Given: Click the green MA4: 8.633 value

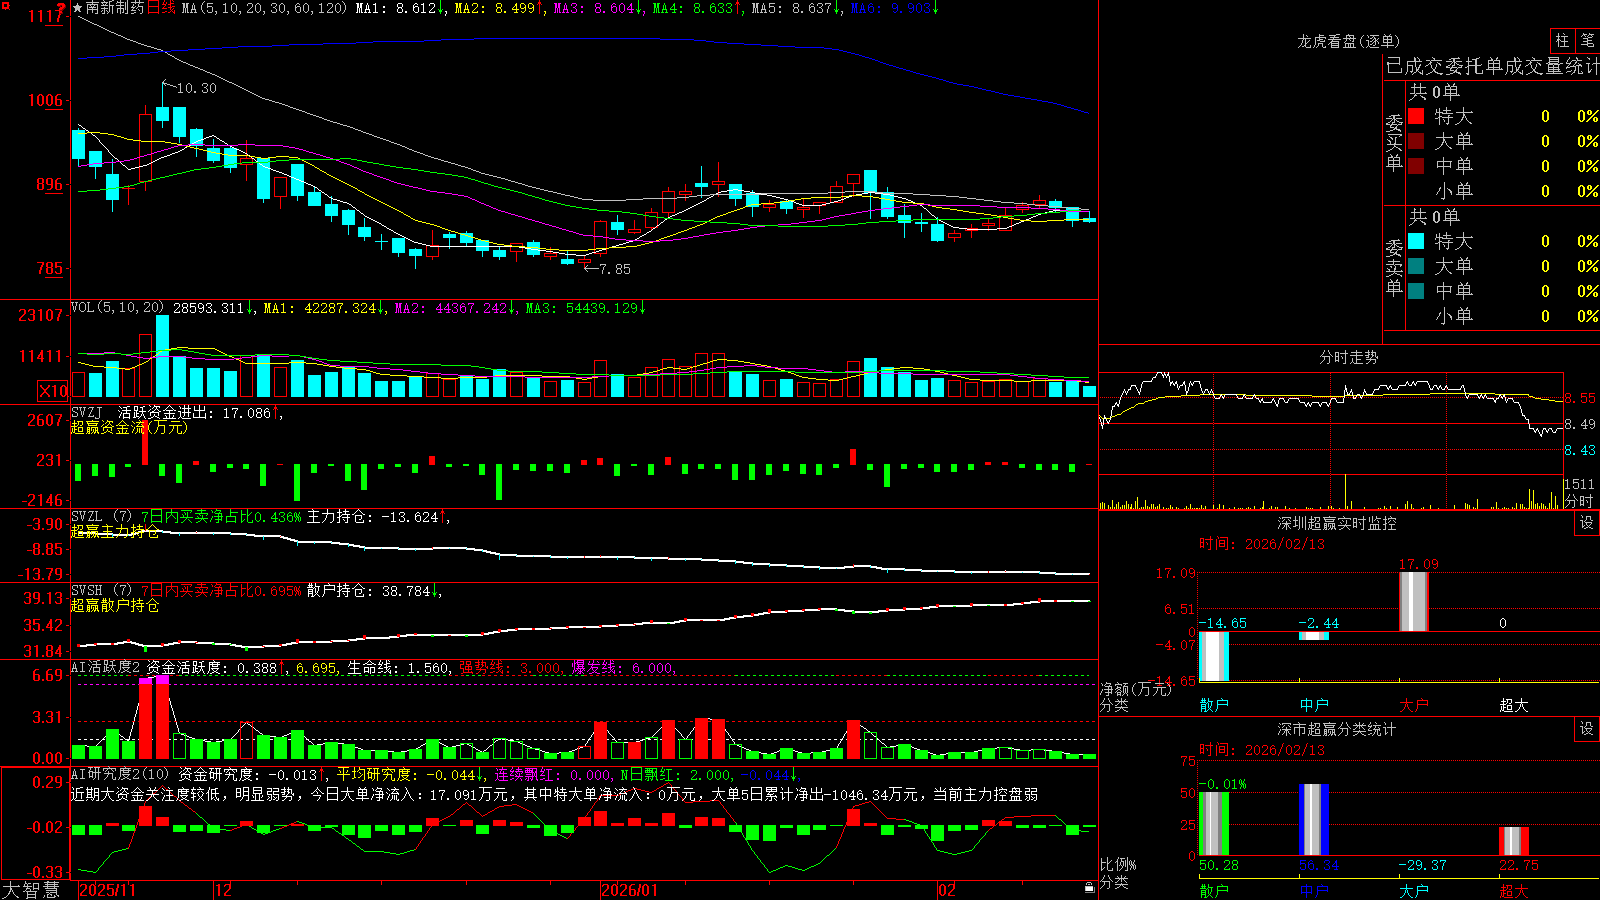Looking at the screenshot, I should tap(697, 8).
